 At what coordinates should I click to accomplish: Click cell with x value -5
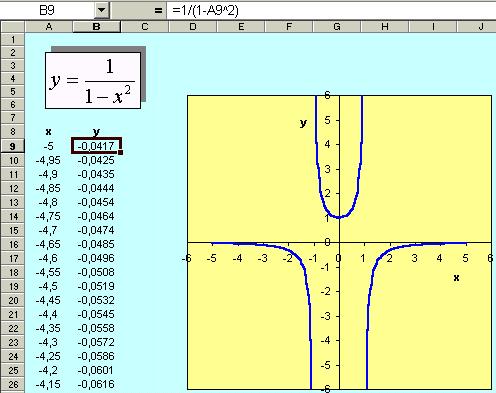click(49, 146)
